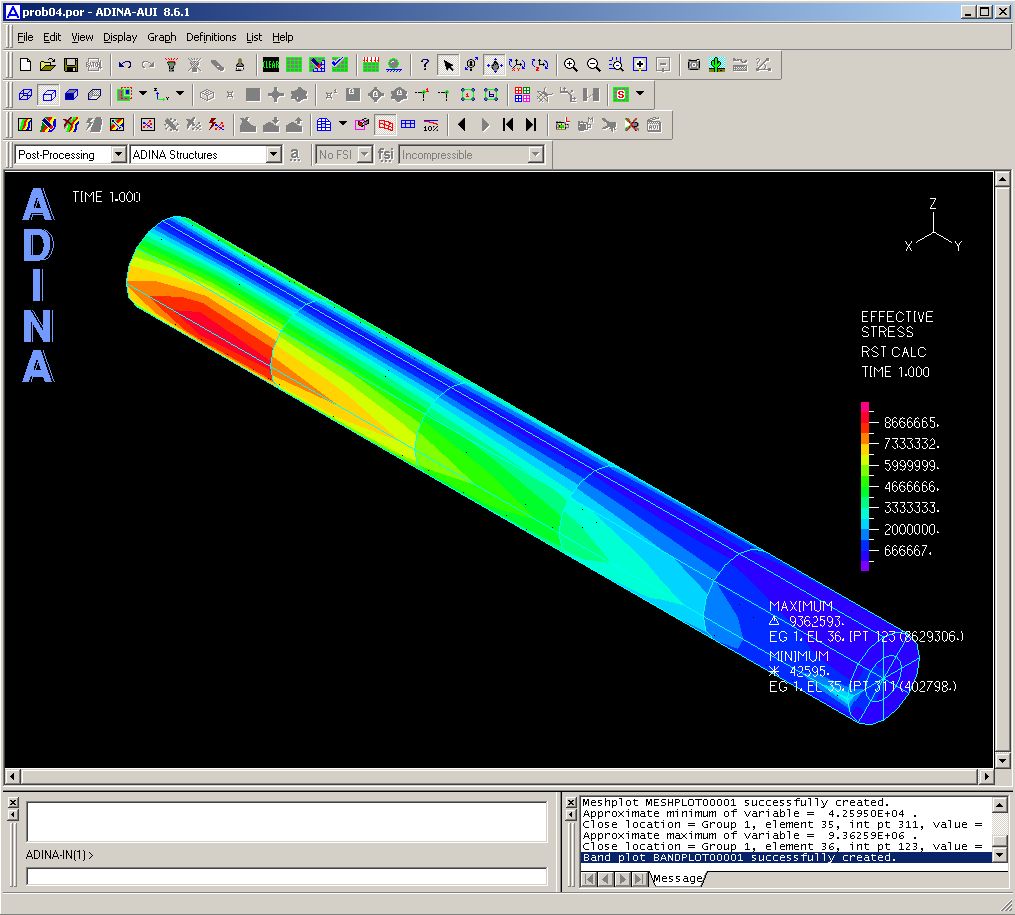
Task: Click the Zoom In magnifier icon
Action: click(571, 65)
